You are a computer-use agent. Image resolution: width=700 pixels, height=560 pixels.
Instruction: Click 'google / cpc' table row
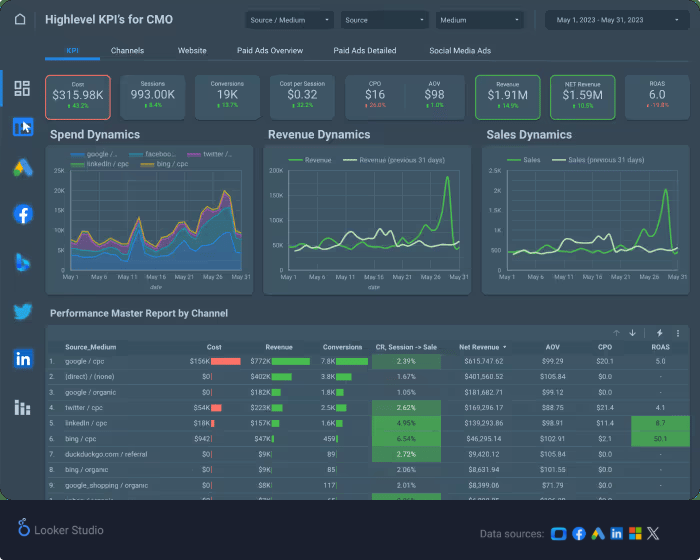[x=368, y=361]
